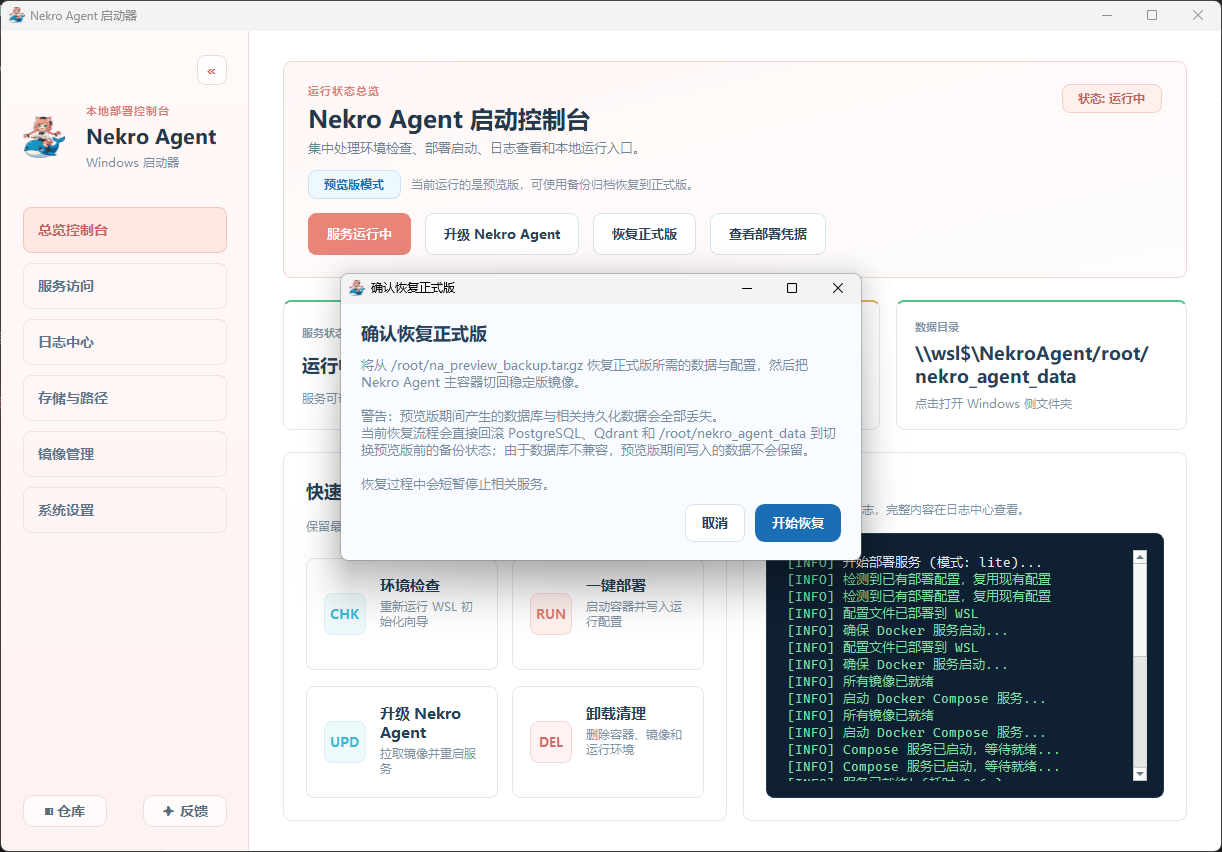Click 开始恢复 to start restoring
Viewport: 1222px width, 852px height.
click(x=797, y=523)
